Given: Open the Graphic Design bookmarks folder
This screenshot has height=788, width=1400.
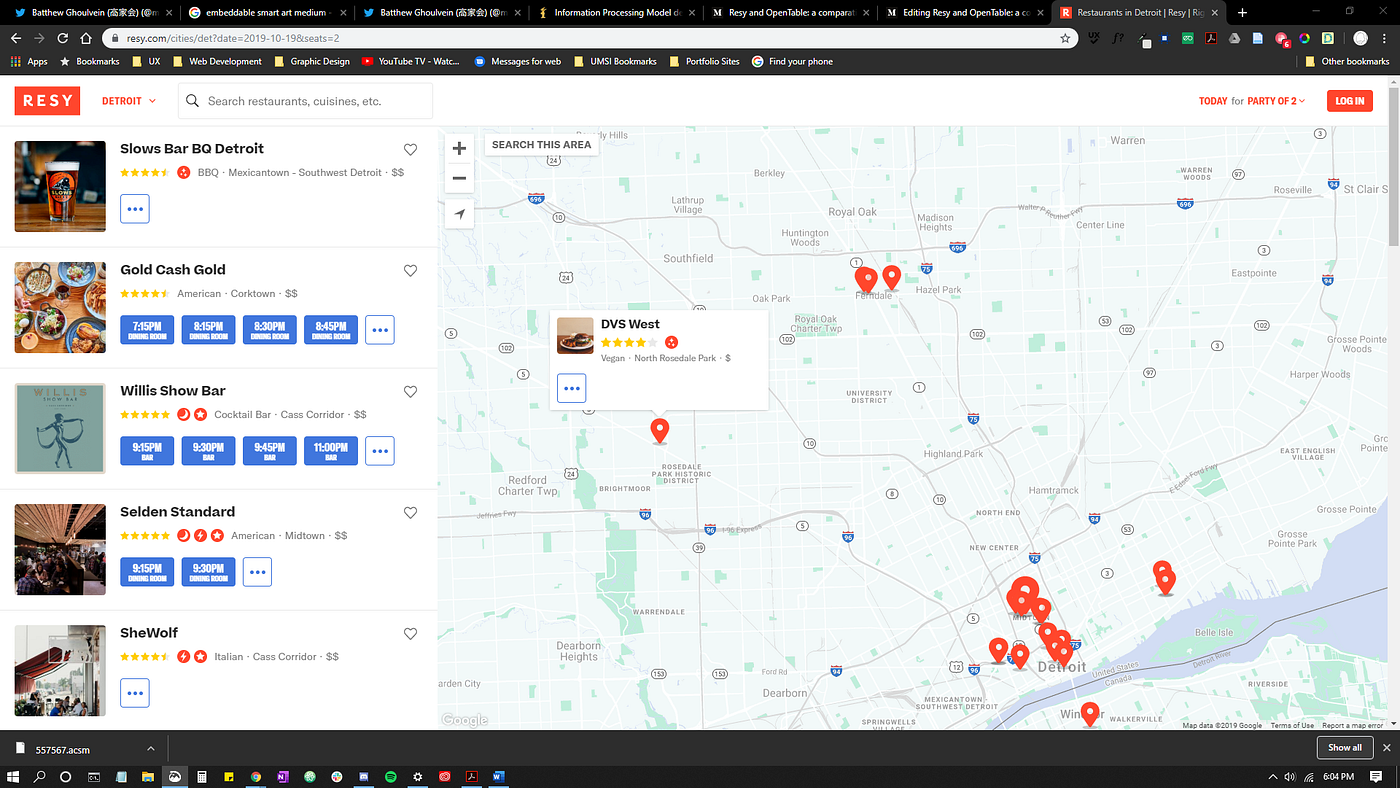Looking at the screenshot, I should click(x=312, y=61).
